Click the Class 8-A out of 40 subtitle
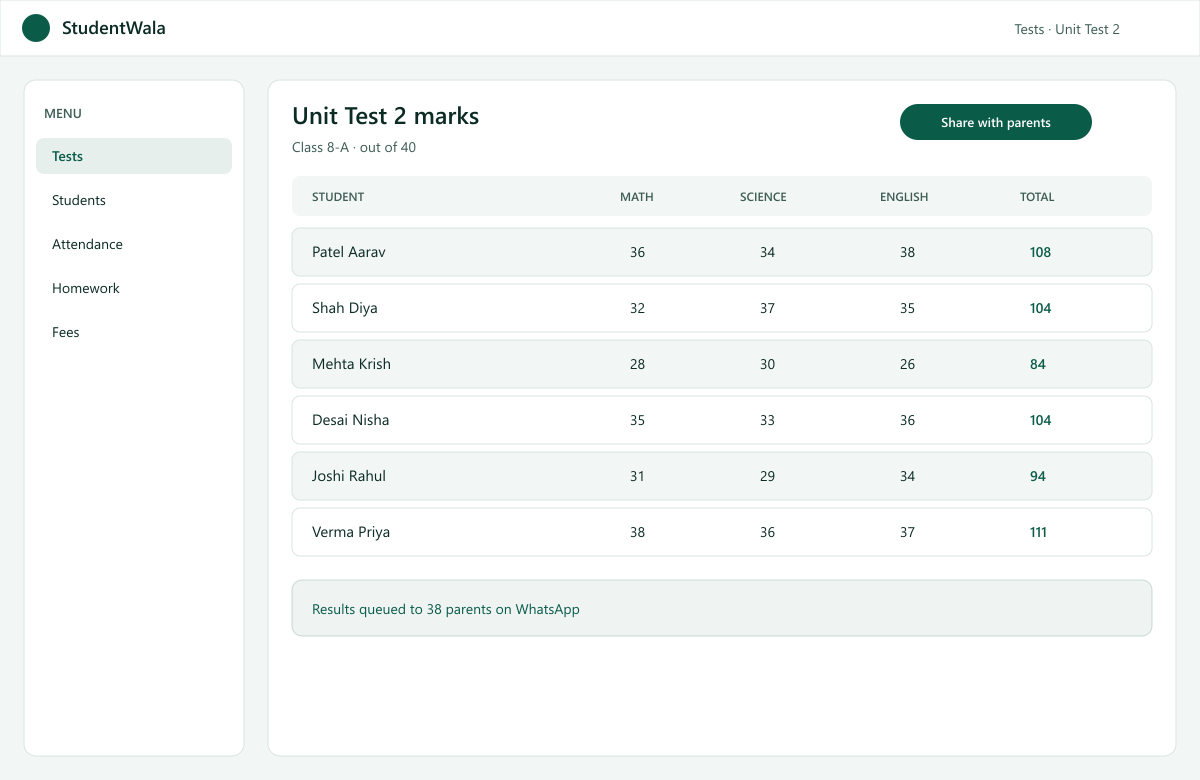The height and width of the screenshot is (780, 1200). pyautogui.click(x=354, y=147)
